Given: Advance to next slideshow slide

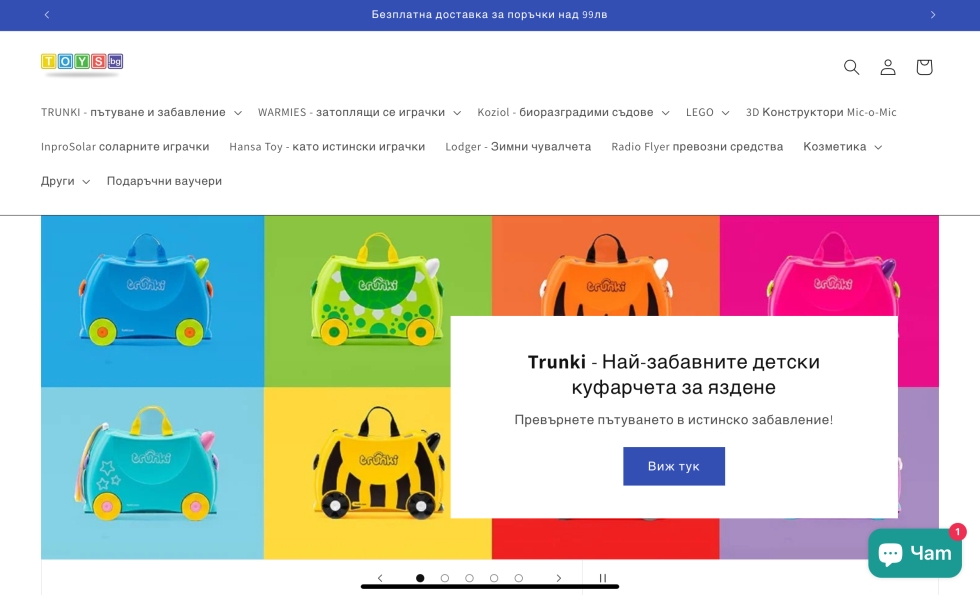Looking at the screenshot, I should [x=559, y=578].
